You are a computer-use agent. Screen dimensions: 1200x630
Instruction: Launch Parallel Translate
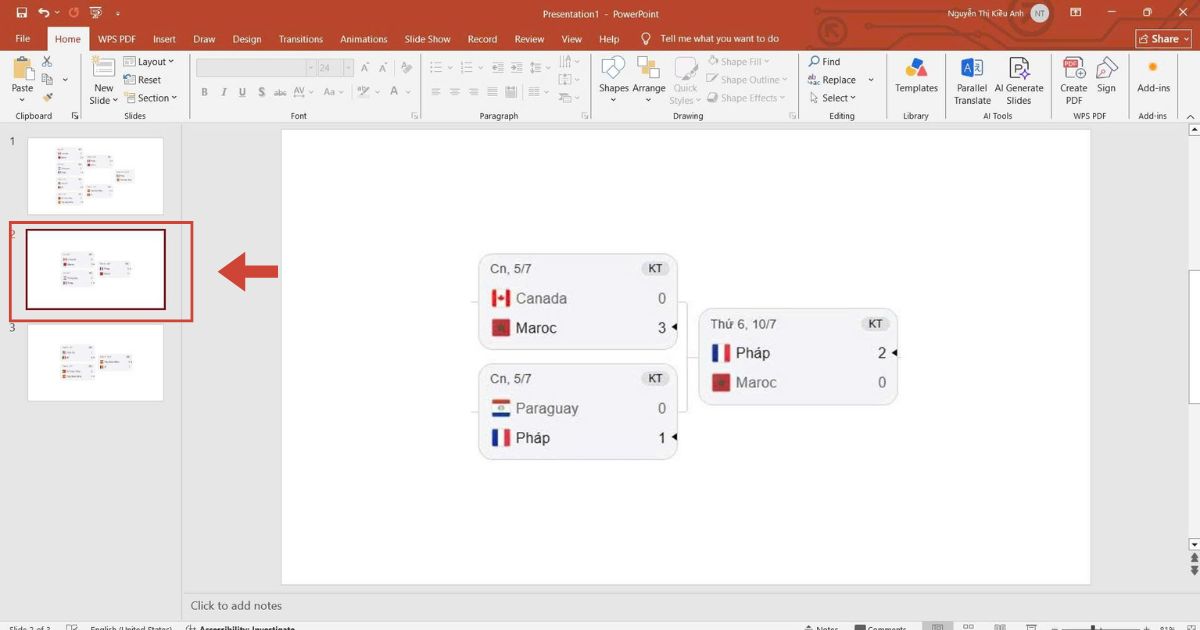(972, 81)
